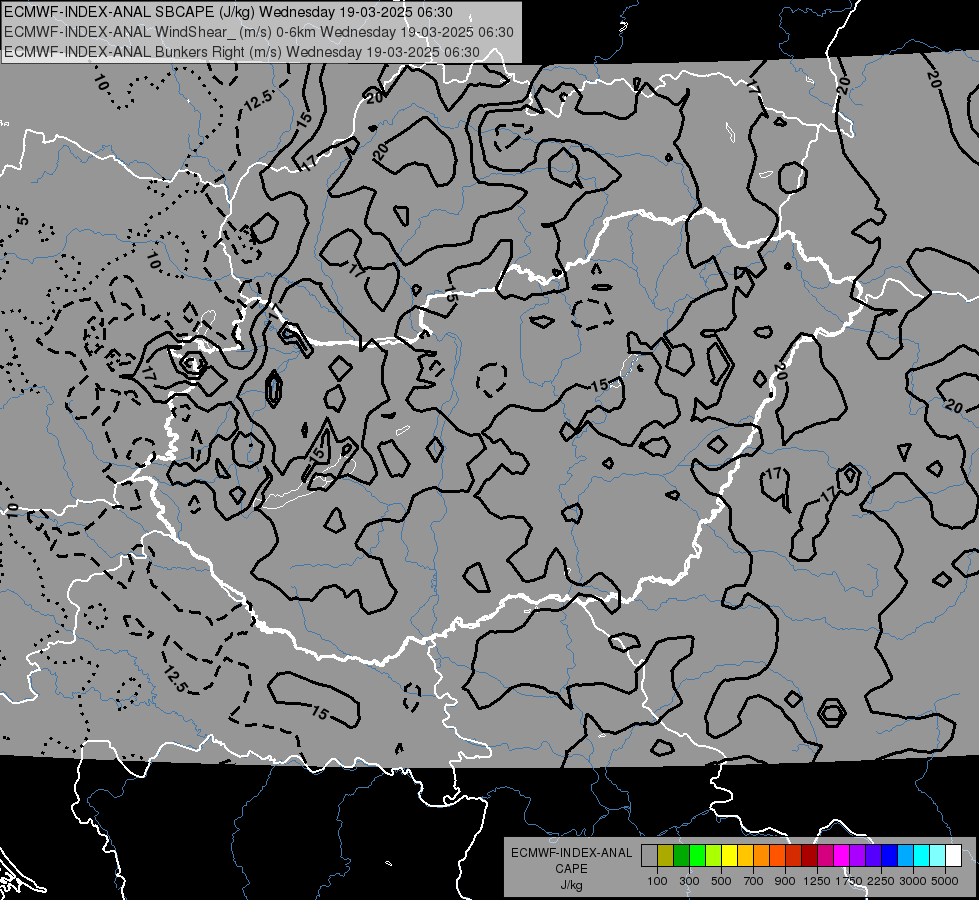Click the pure blue swatch after the 2250 tick

(x=890, y=855)
